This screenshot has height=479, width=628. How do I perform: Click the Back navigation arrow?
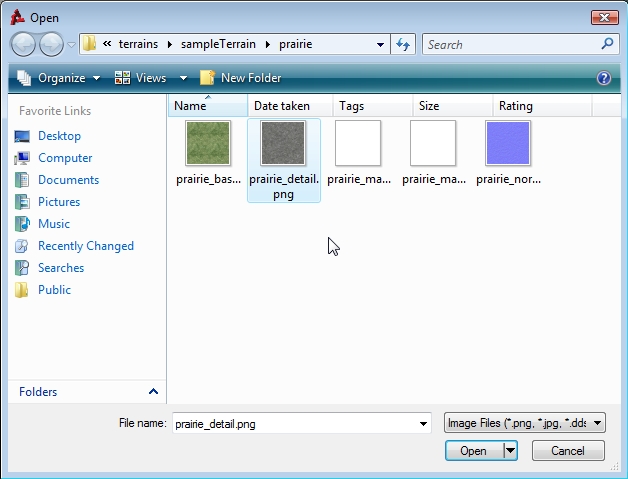tap(24, 44)
